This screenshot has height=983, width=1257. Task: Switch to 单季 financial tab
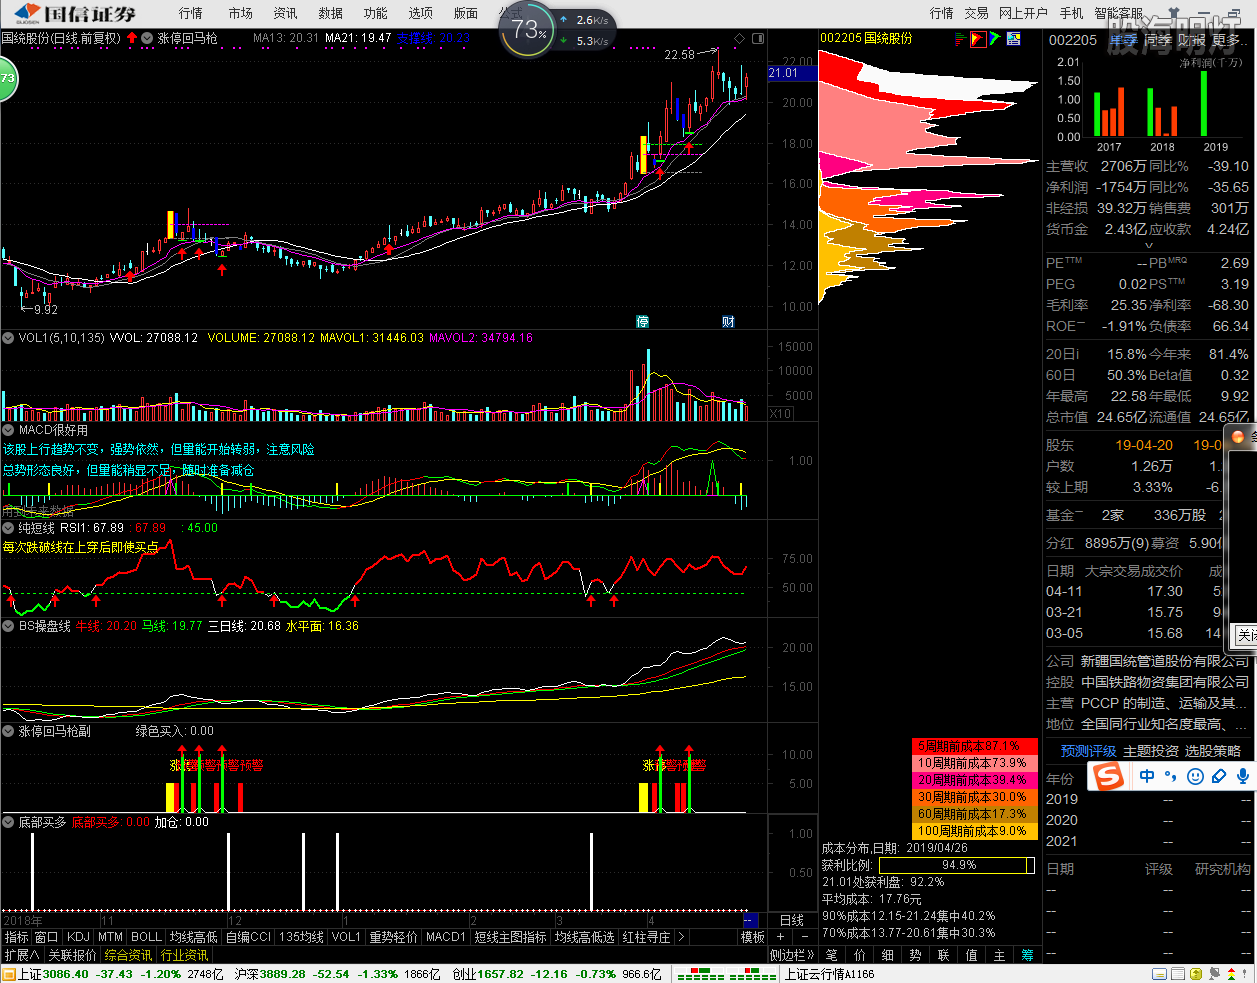[1123, 40]
